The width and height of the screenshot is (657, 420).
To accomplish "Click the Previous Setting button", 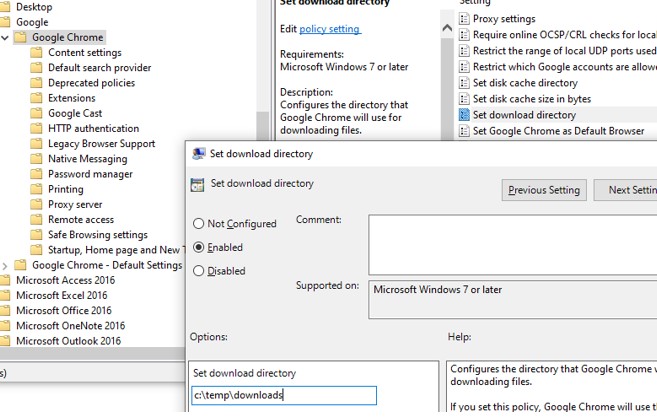I will (543, 190).
